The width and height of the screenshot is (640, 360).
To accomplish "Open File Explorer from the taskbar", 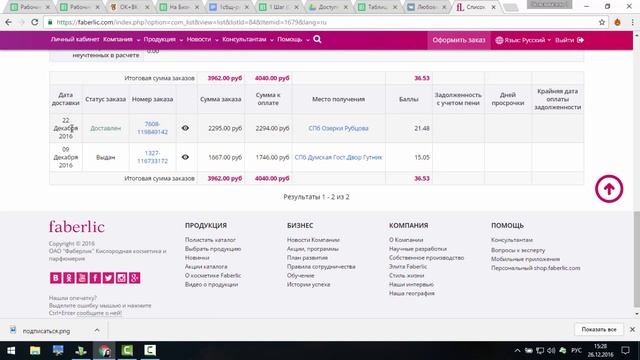I will [x=35, y=351].
